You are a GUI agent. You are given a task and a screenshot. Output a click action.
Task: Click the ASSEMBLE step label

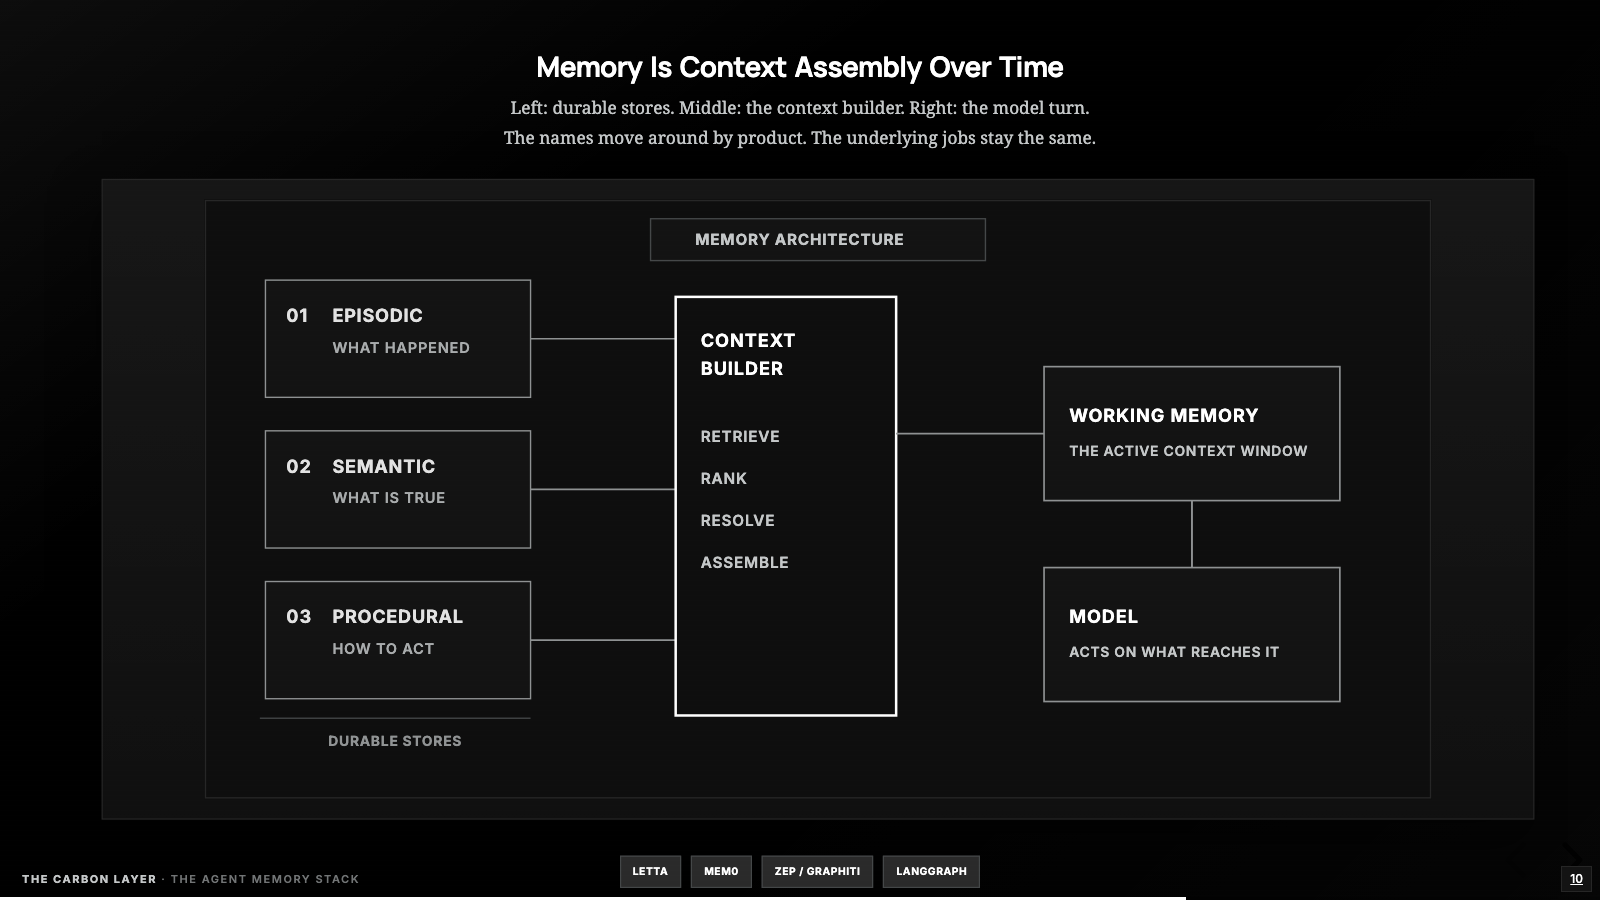pyautogui.click(x=745, y=562)
